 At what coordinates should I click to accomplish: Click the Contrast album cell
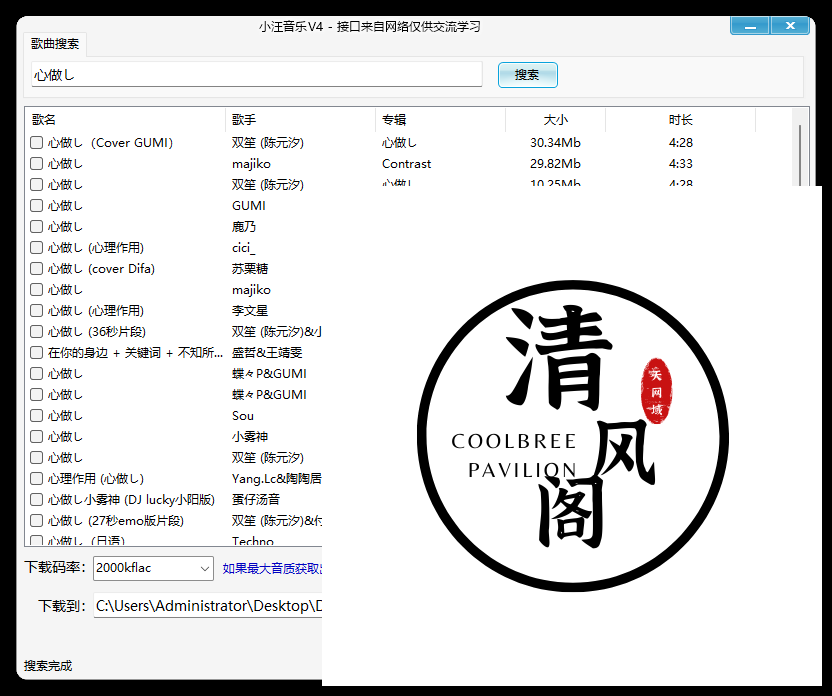(x=406, y=163)
